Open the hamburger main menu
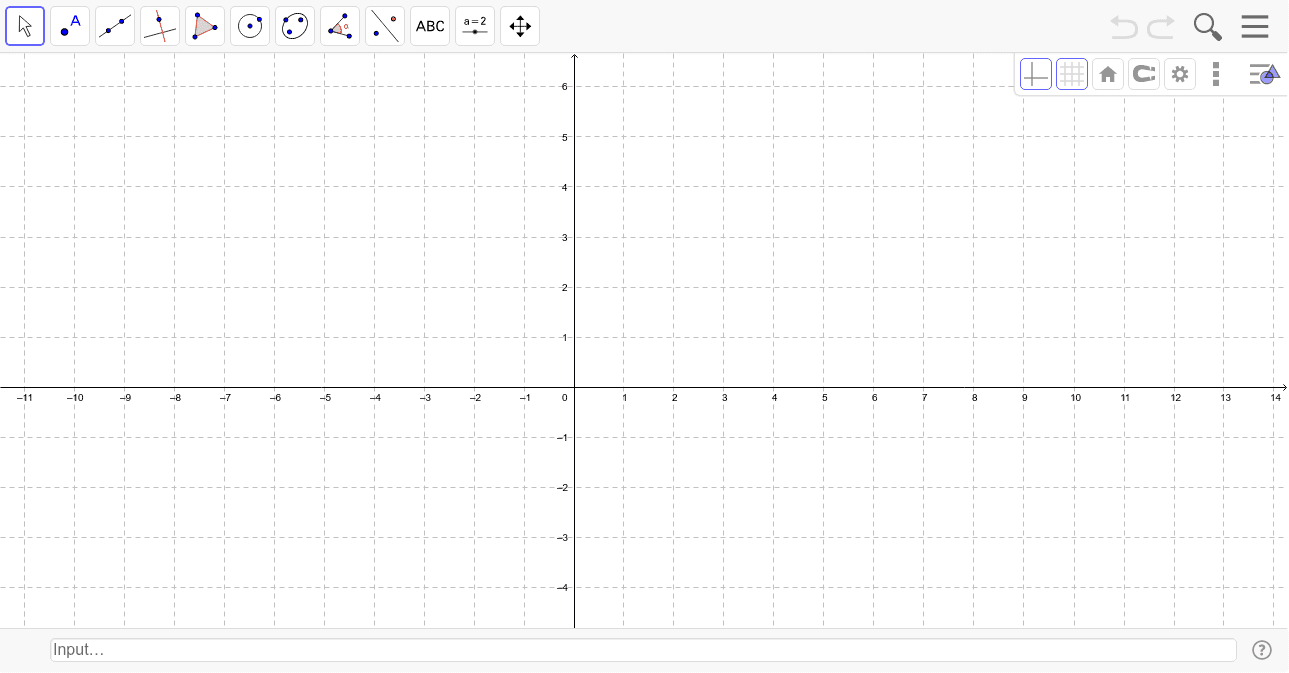Image resolution: width=1289 pixels, height=673 pixels. 1255,27
